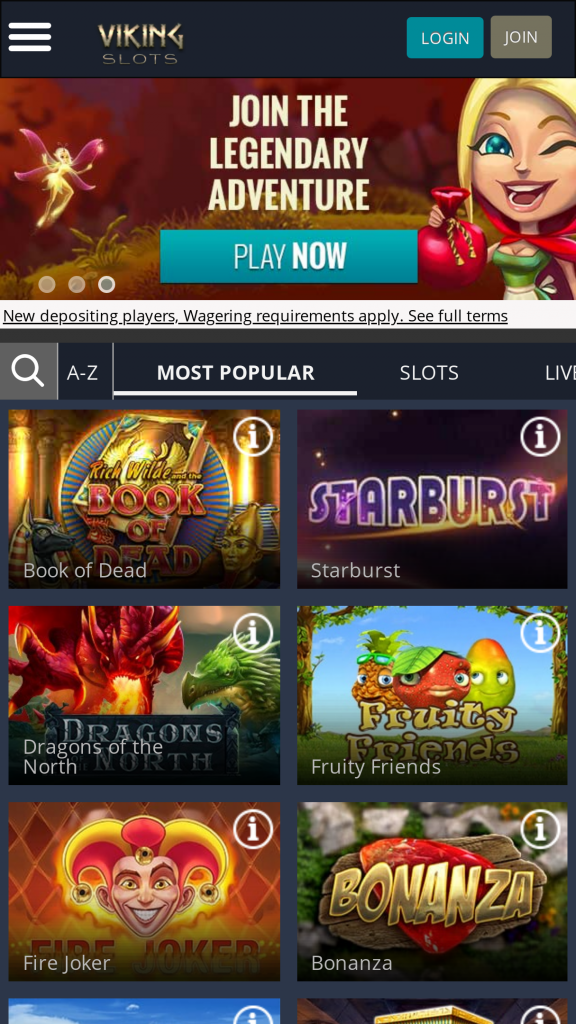The width and height of the screenshot is (576, 1024).
Task: Tap the Fire Joker info icon
Action: [x=253, y=829]
